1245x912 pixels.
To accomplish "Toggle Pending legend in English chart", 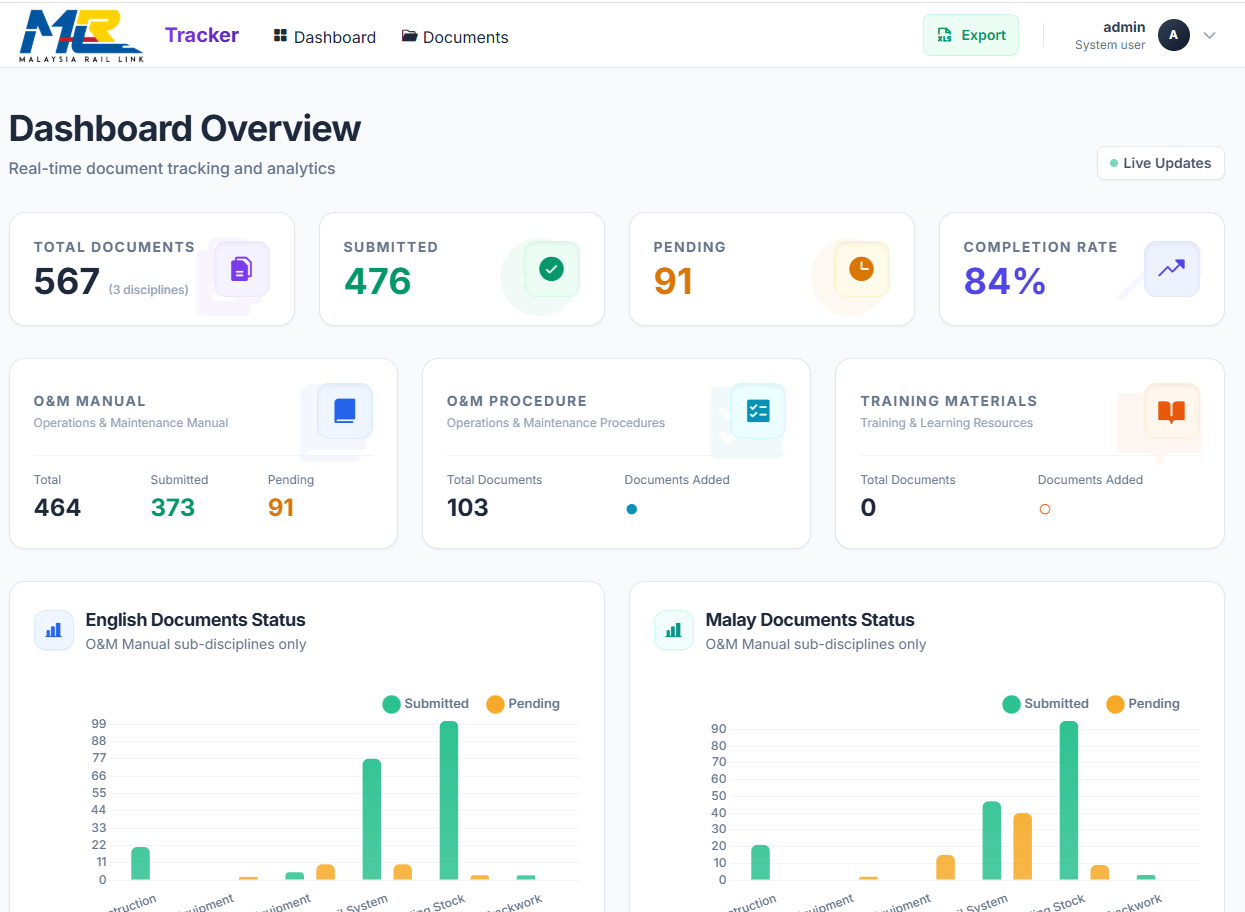I will pos(523,704).
